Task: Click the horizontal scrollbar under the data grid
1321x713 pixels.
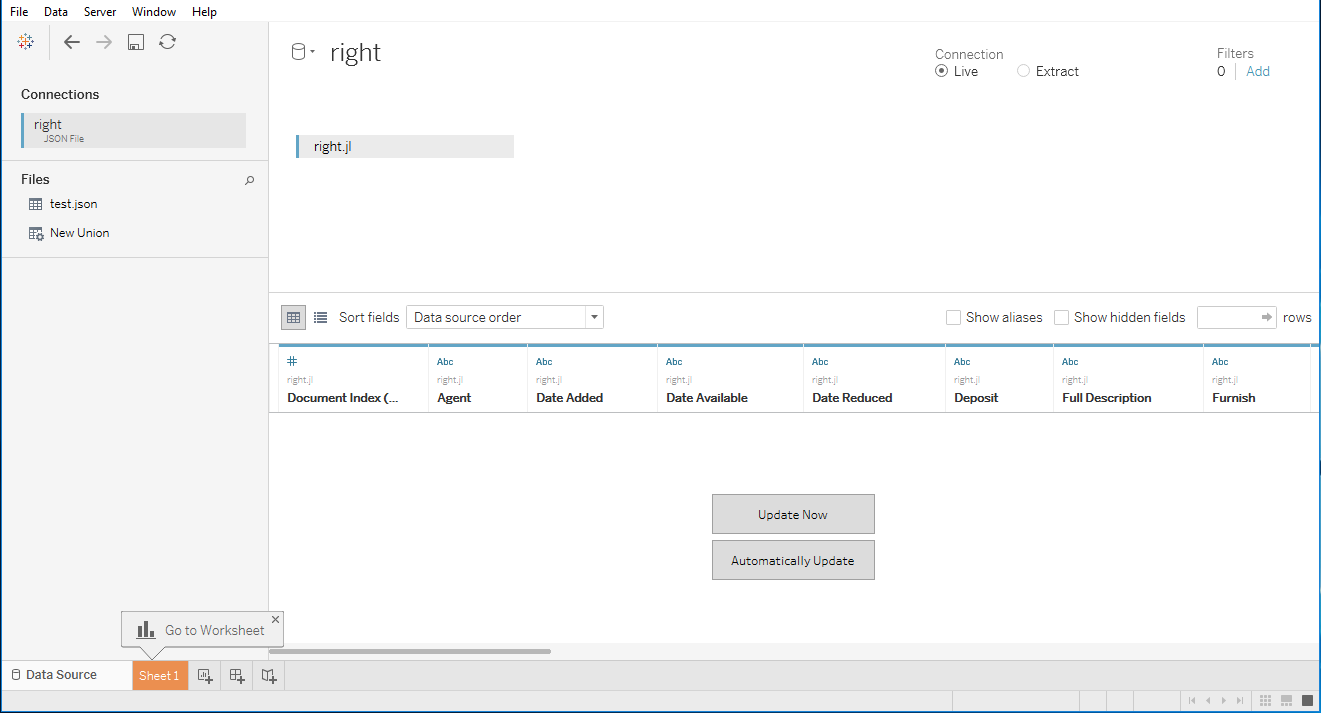Action: click(410, 651)
